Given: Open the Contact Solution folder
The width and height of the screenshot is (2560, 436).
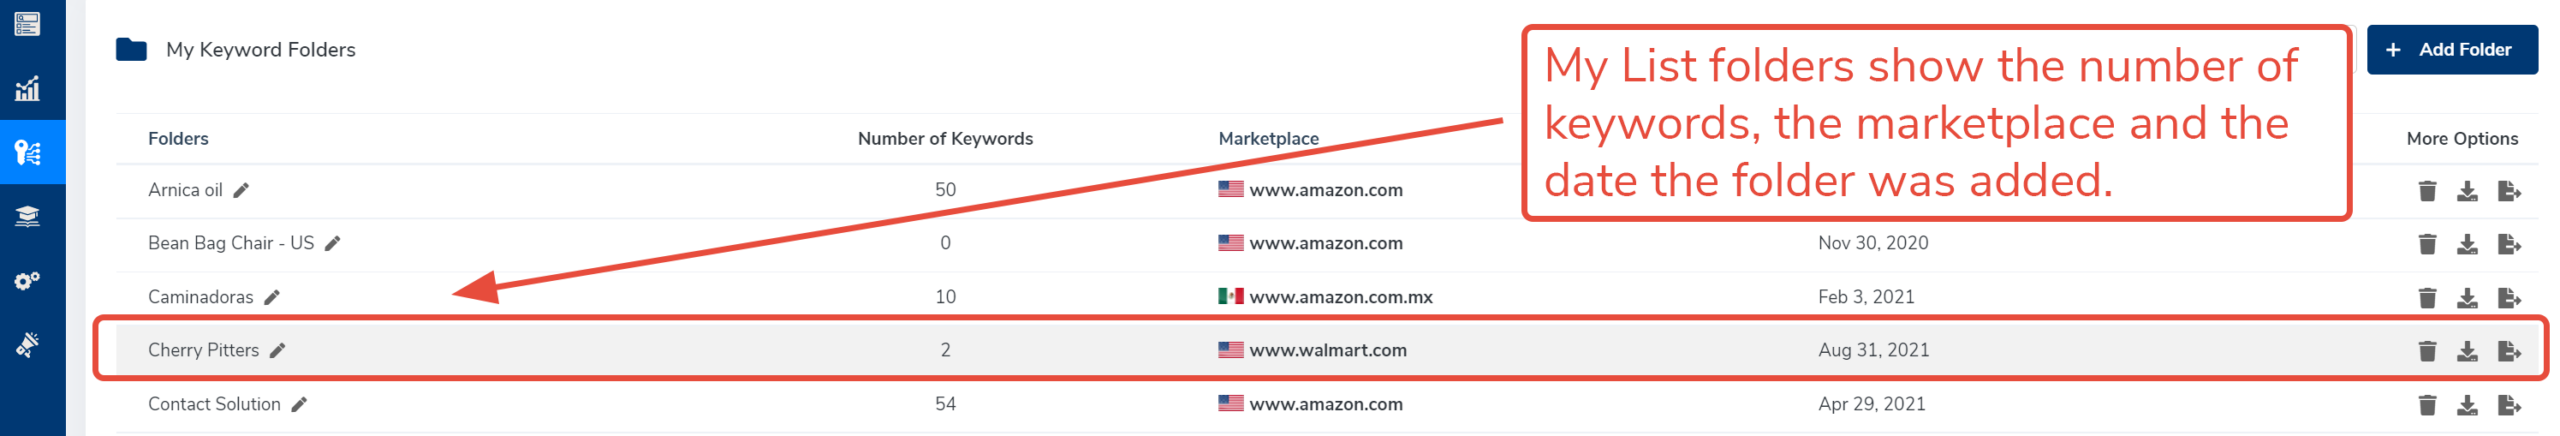Looking at the screenshot, I should click(214, 404).
